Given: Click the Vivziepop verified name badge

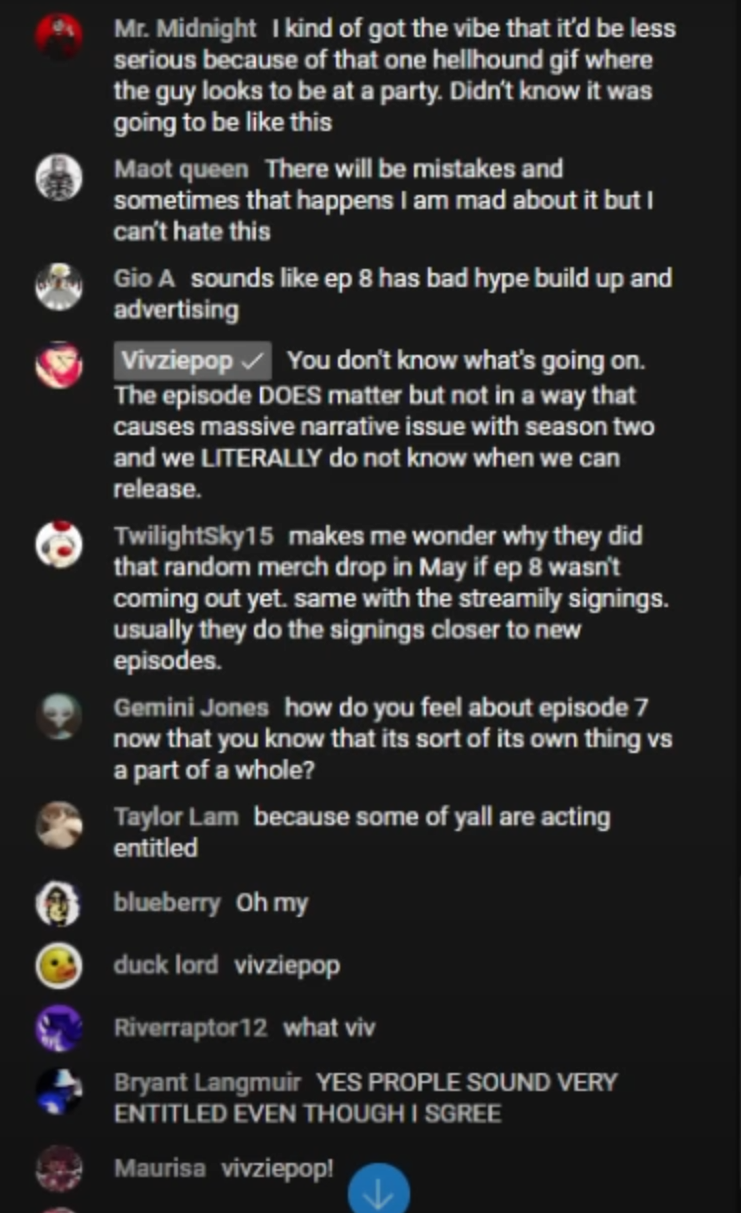Looking at the screenshot, I should point(192,361).
